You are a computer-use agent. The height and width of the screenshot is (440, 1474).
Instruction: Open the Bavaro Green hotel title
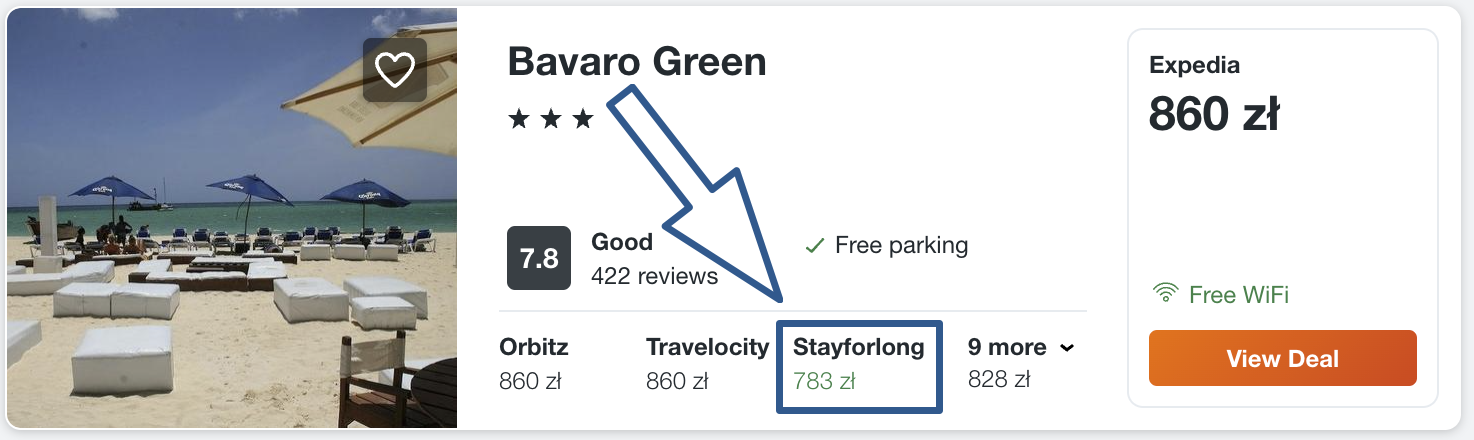637,62
